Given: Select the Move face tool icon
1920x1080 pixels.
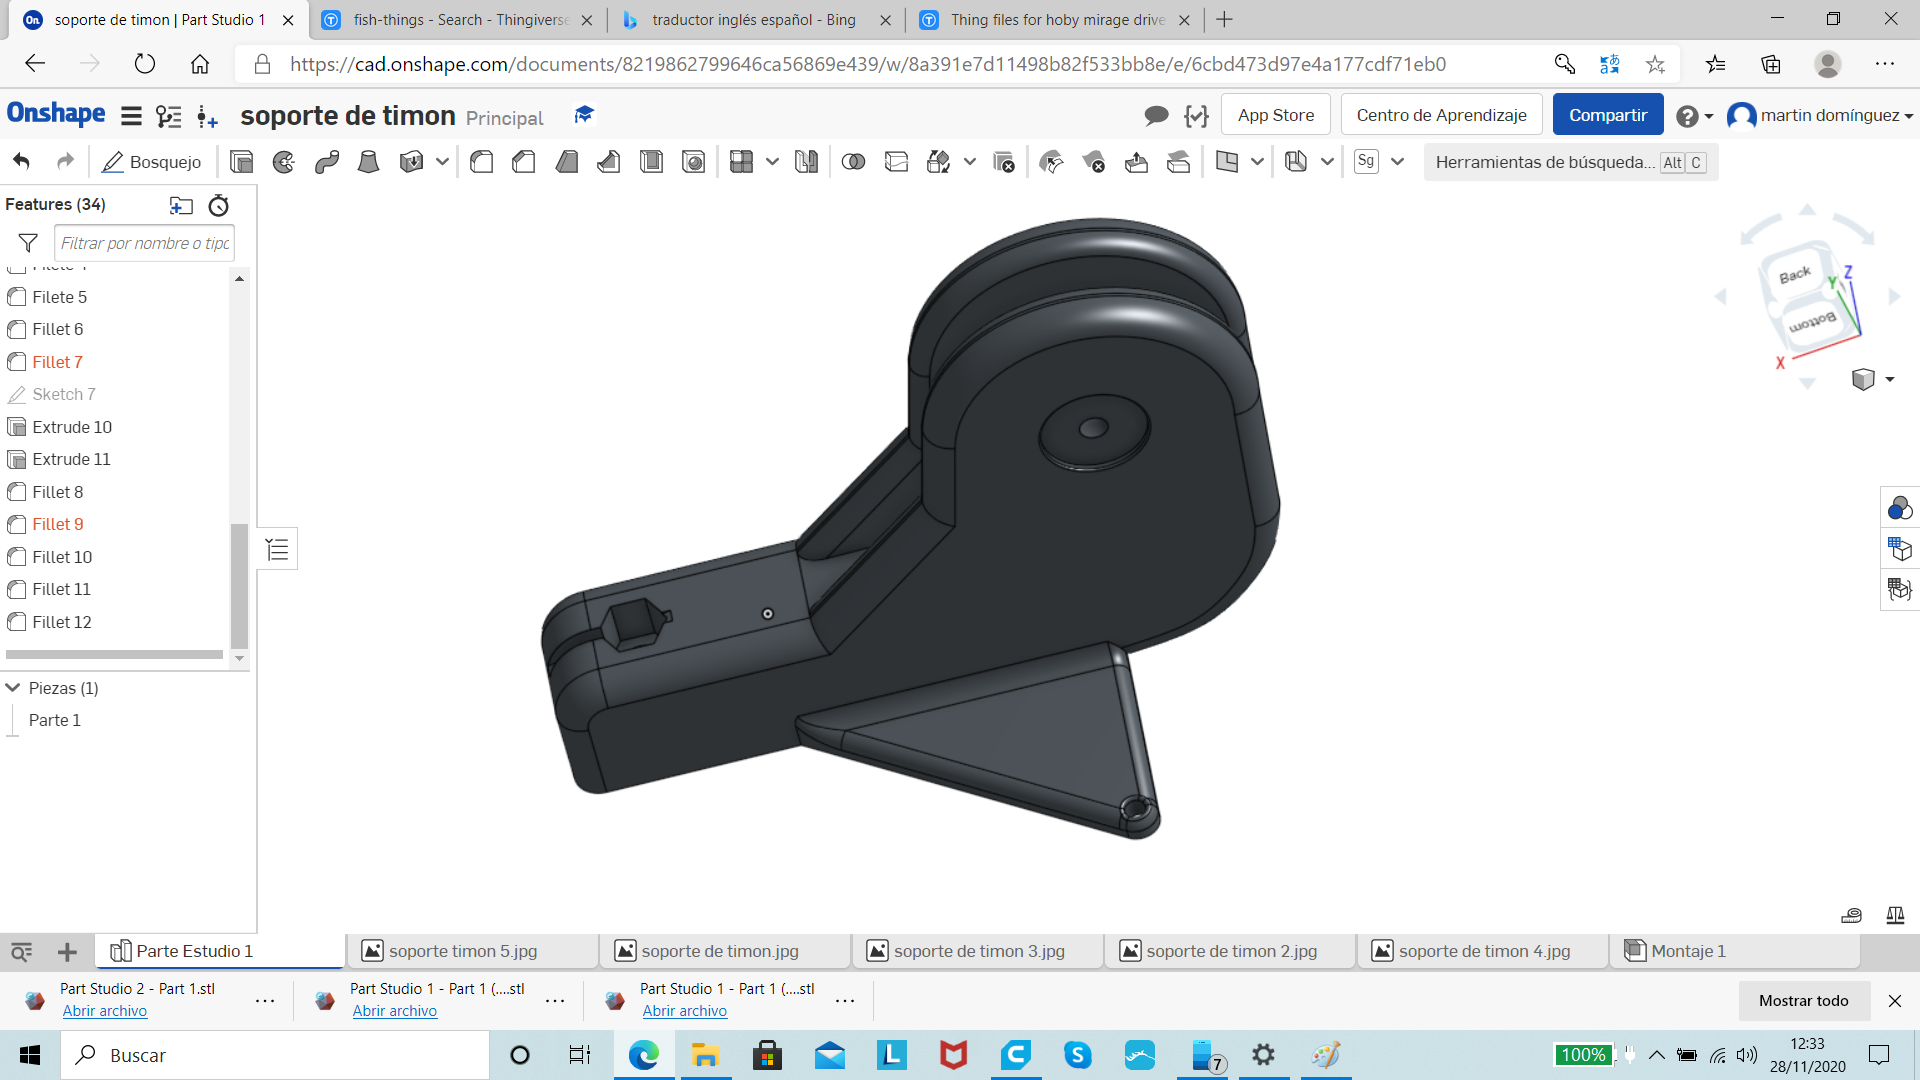Looking at the screenshot, I should tap(1137, 161).
